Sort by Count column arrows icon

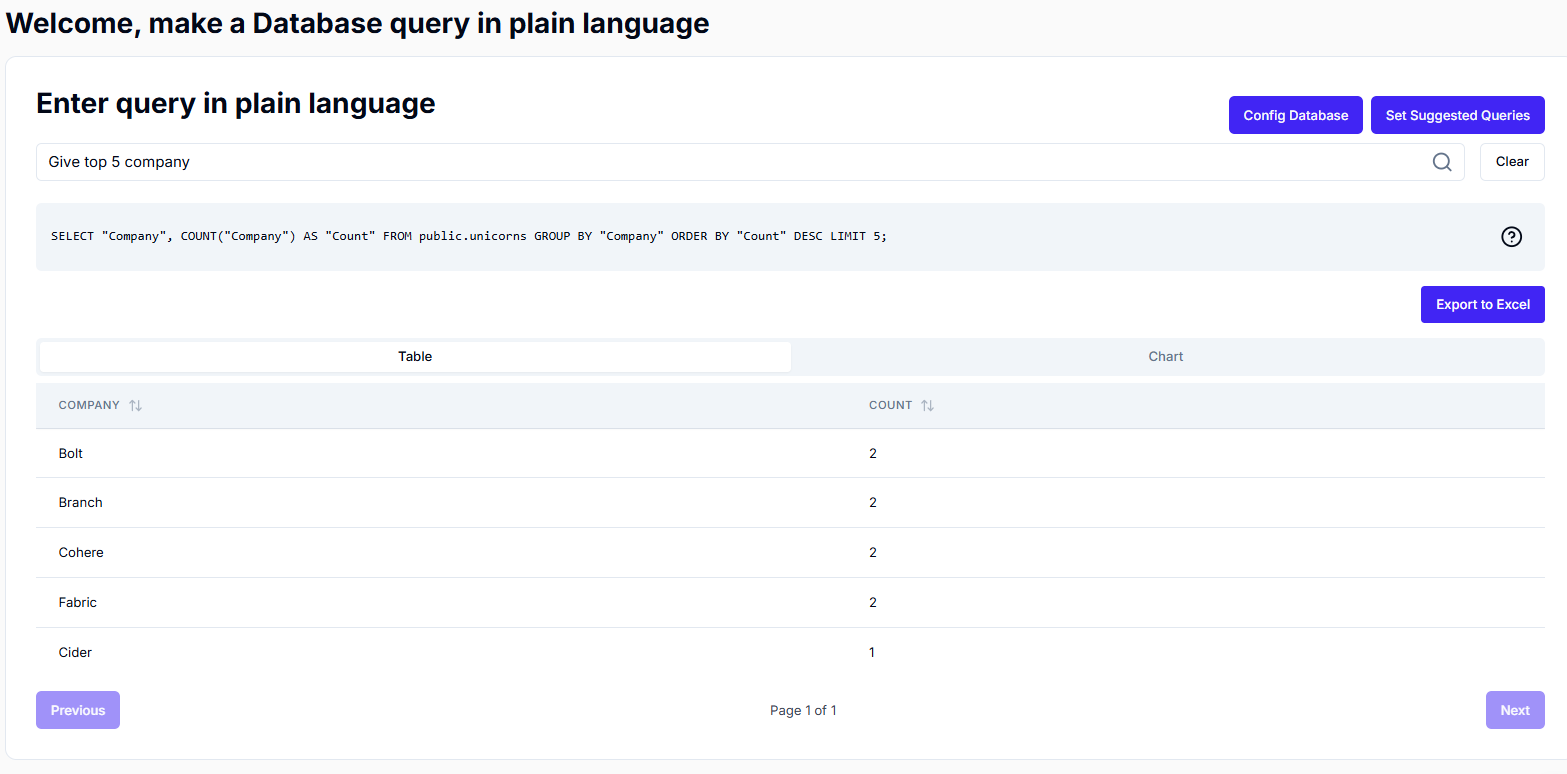927,406
